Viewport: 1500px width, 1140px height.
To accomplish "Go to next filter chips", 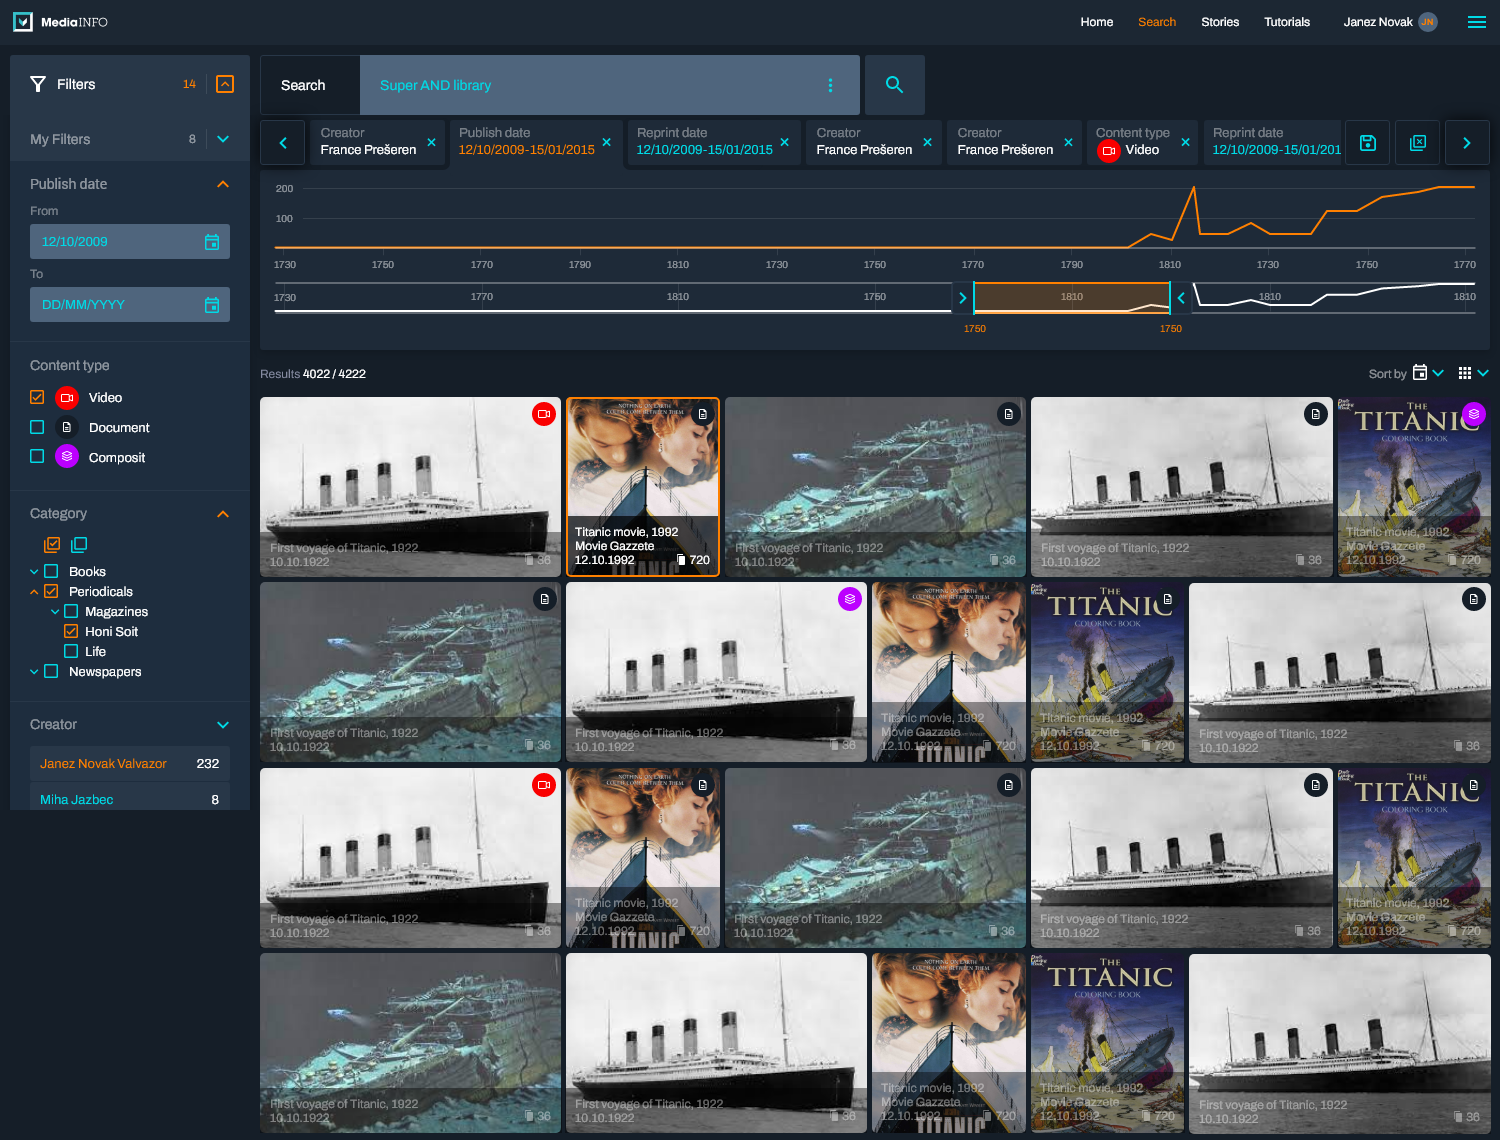I will click(x=1467, y=143).
